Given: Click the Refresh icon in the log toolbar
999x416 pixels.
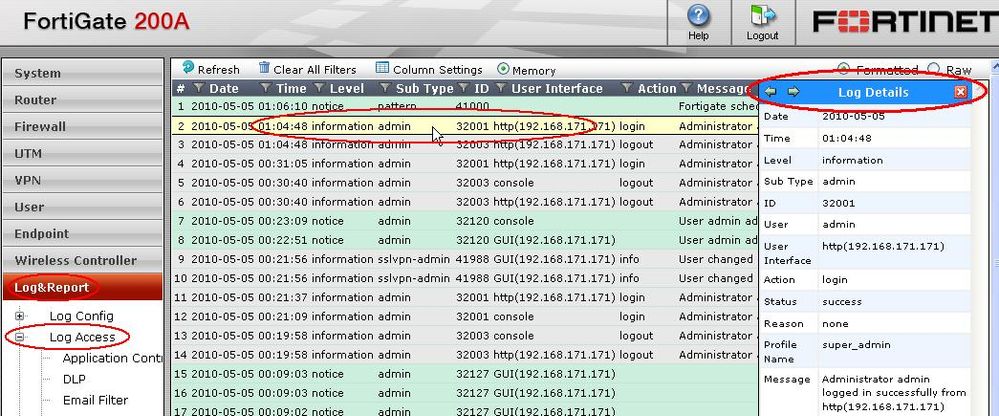Looking at the screenshot, I should [188, 68].
